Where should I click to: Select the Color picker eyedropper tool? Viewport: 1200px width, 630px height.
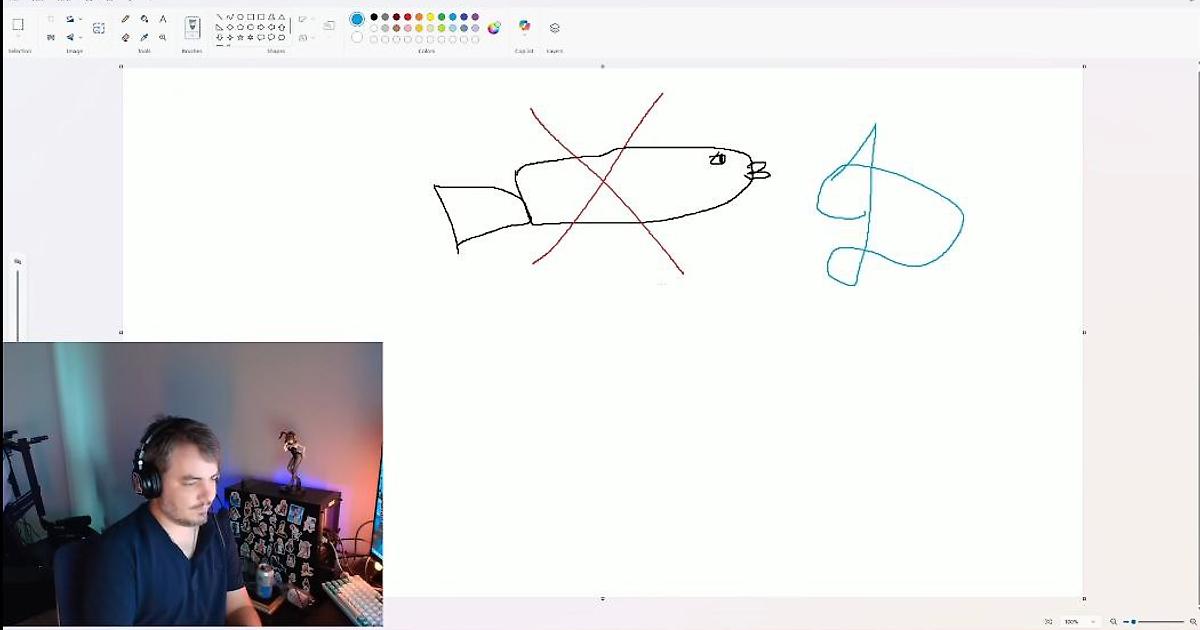(144, 37)
